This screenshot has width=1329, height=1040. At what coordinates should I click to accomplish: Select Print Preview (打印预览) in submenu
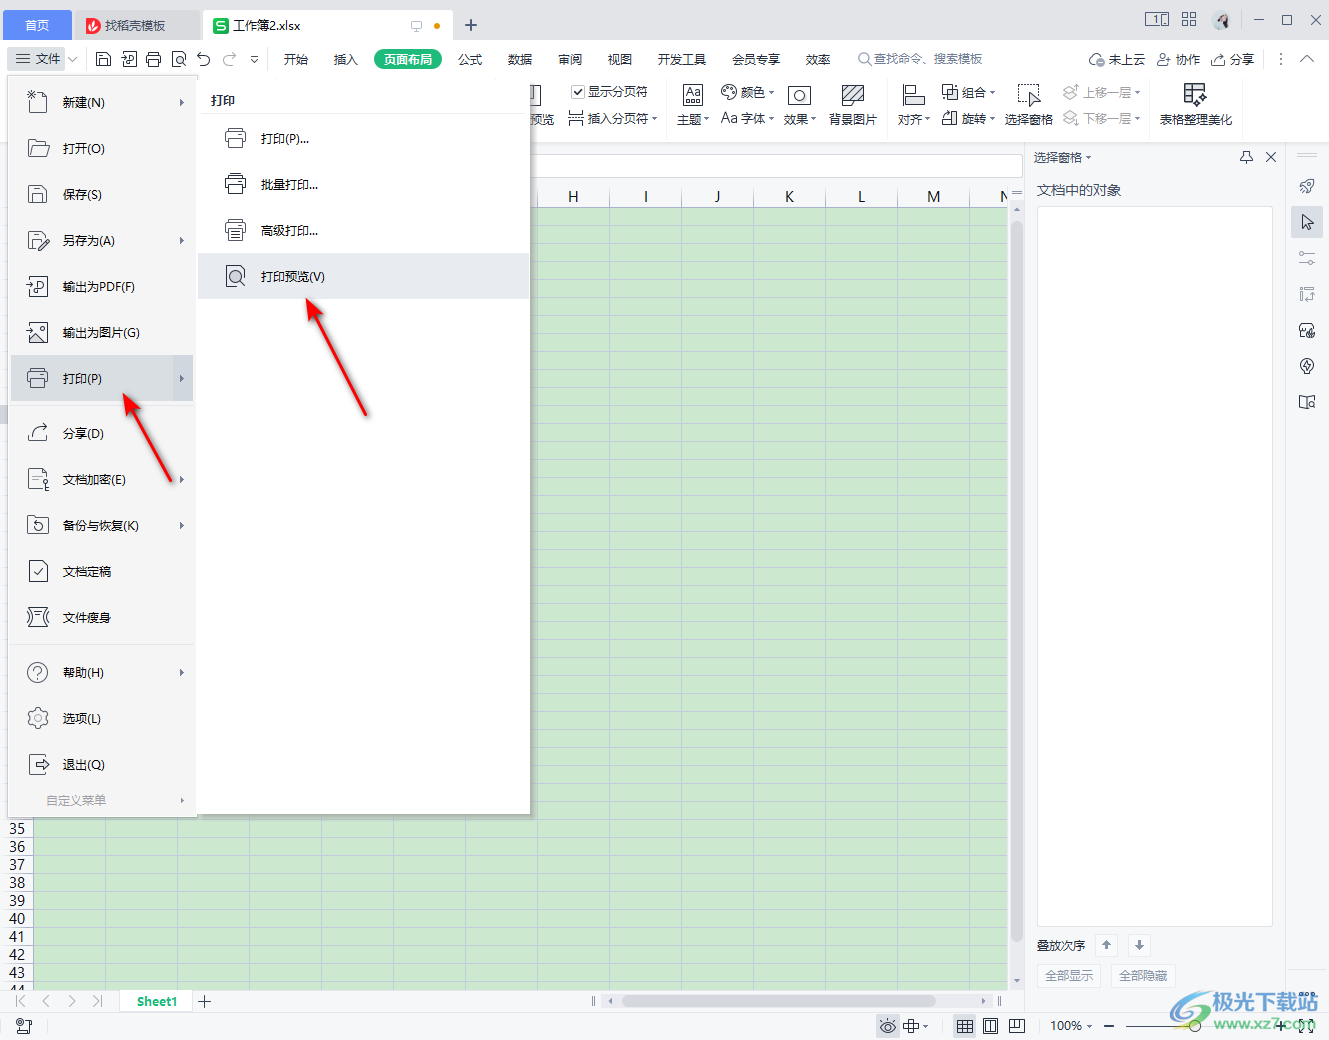pyautogui.click(x=364, y=276)
